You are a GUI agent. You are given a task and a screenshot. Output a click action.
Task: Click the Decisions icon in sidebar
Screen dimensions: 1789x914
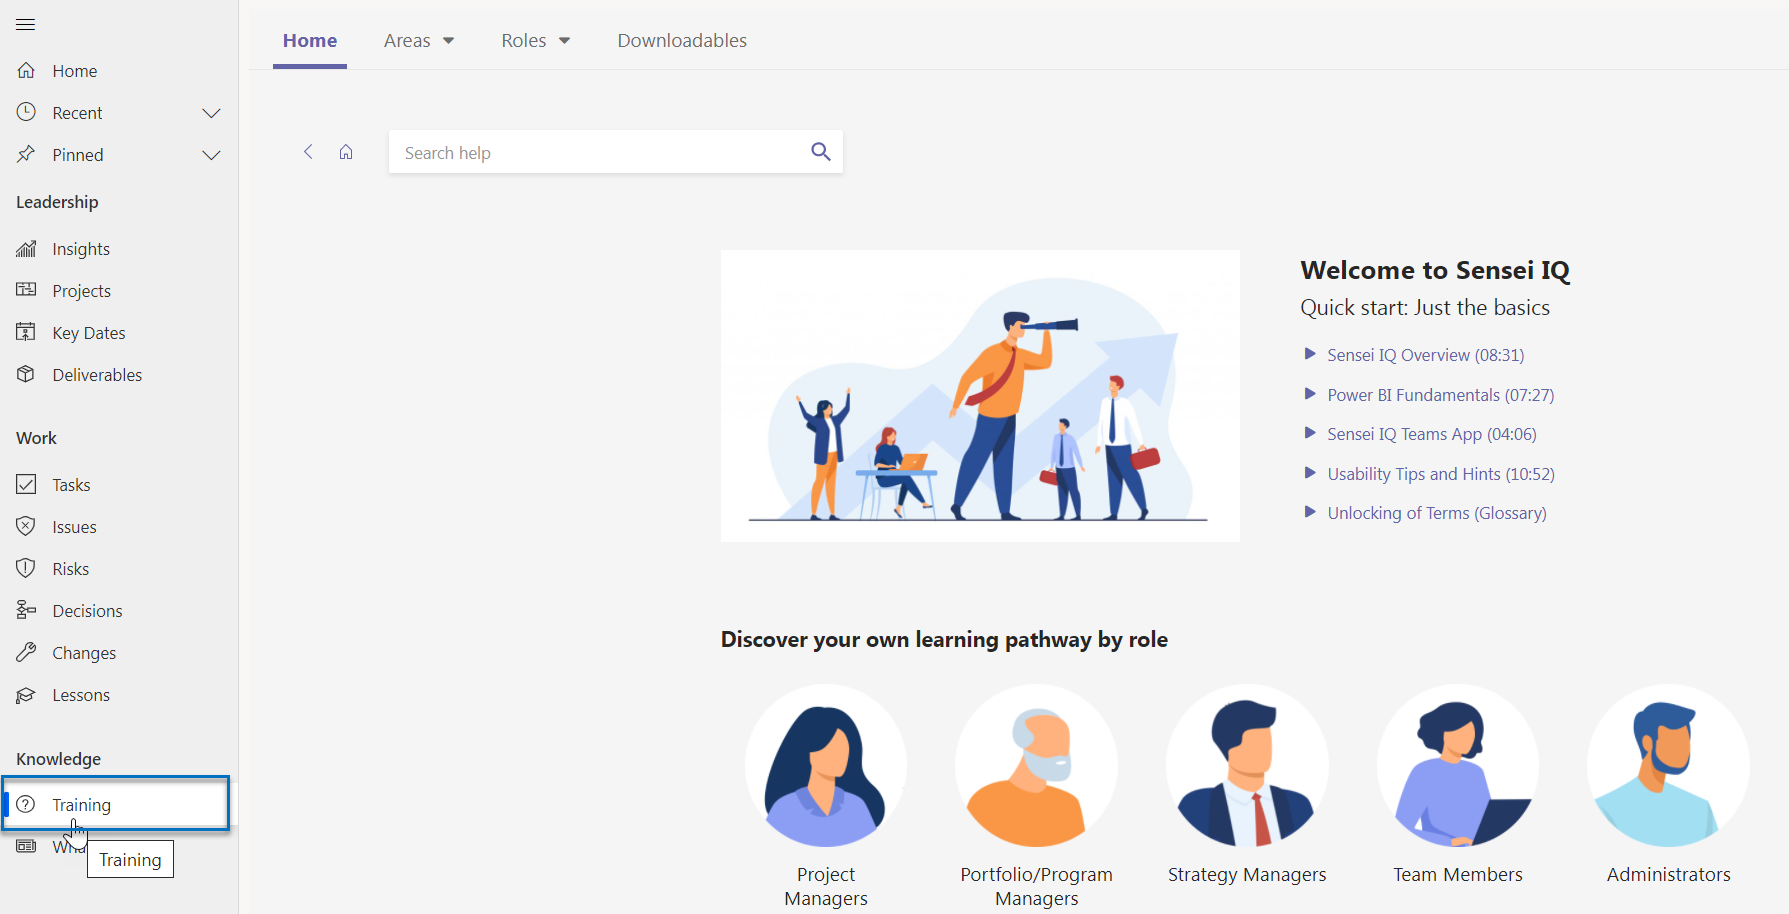26,610
